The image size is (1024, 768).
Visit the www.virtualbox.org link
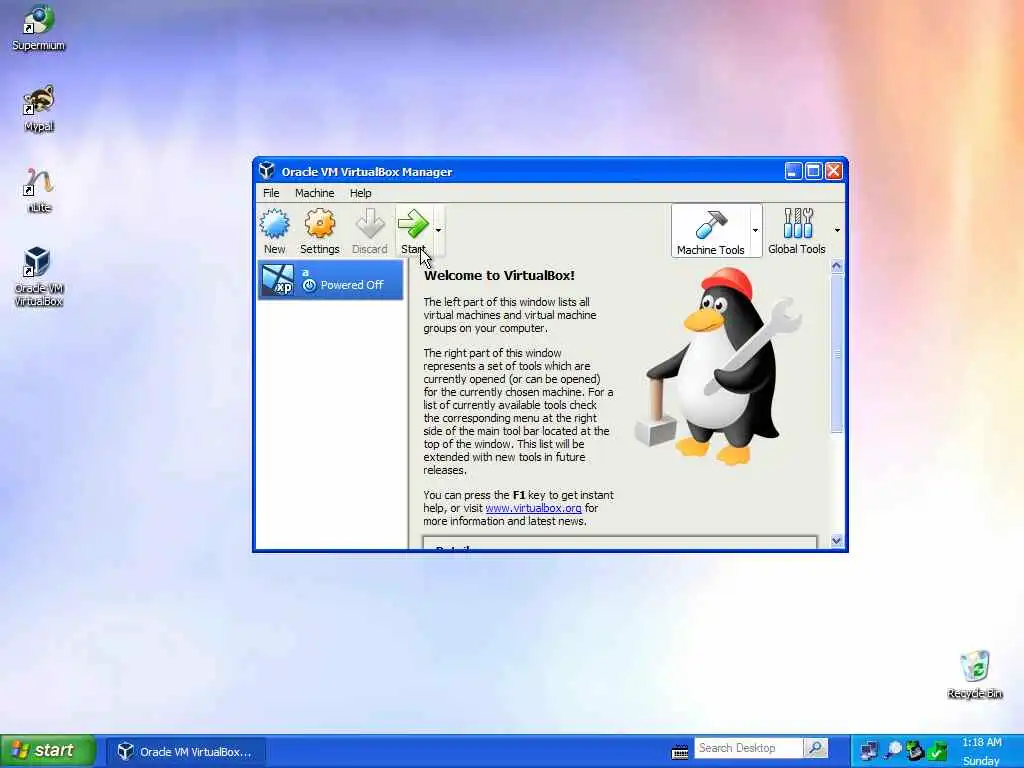533,508
